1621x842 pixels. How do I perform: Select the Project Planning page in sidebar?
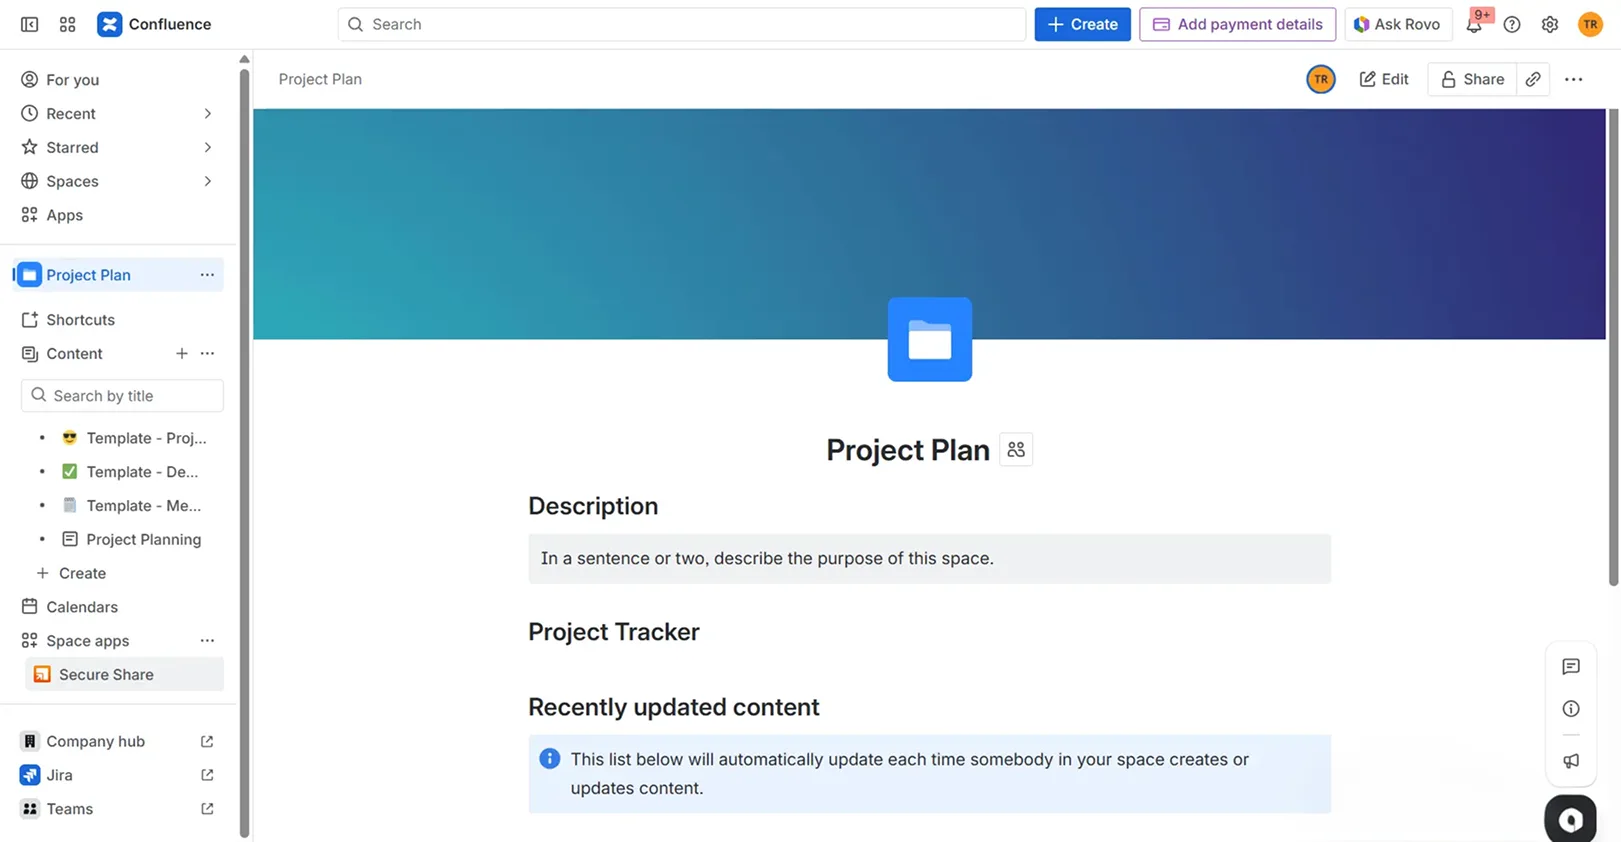144,539
